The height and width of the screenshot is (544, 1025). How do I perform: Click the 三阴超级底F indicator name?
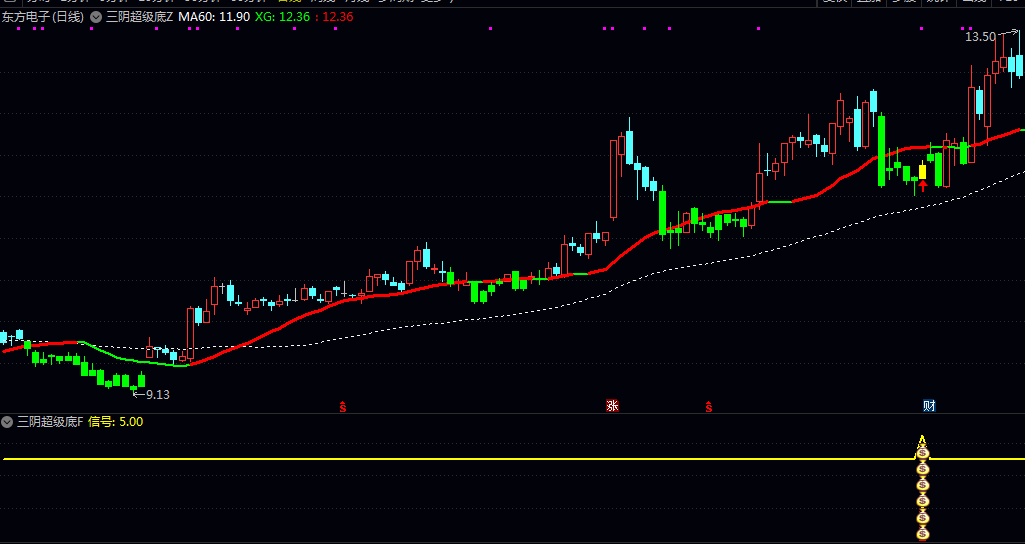click(x=50, y=422)
